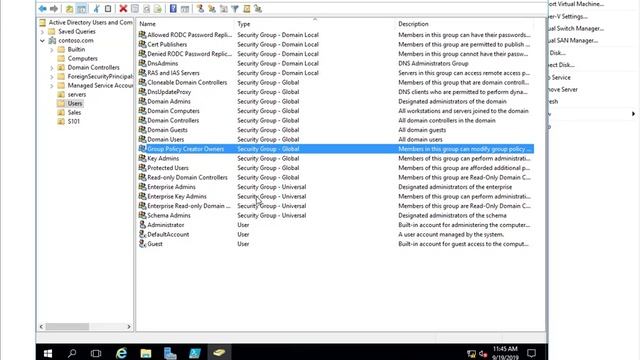
Task: Select the Guest user account
Action: pos(336,244)
